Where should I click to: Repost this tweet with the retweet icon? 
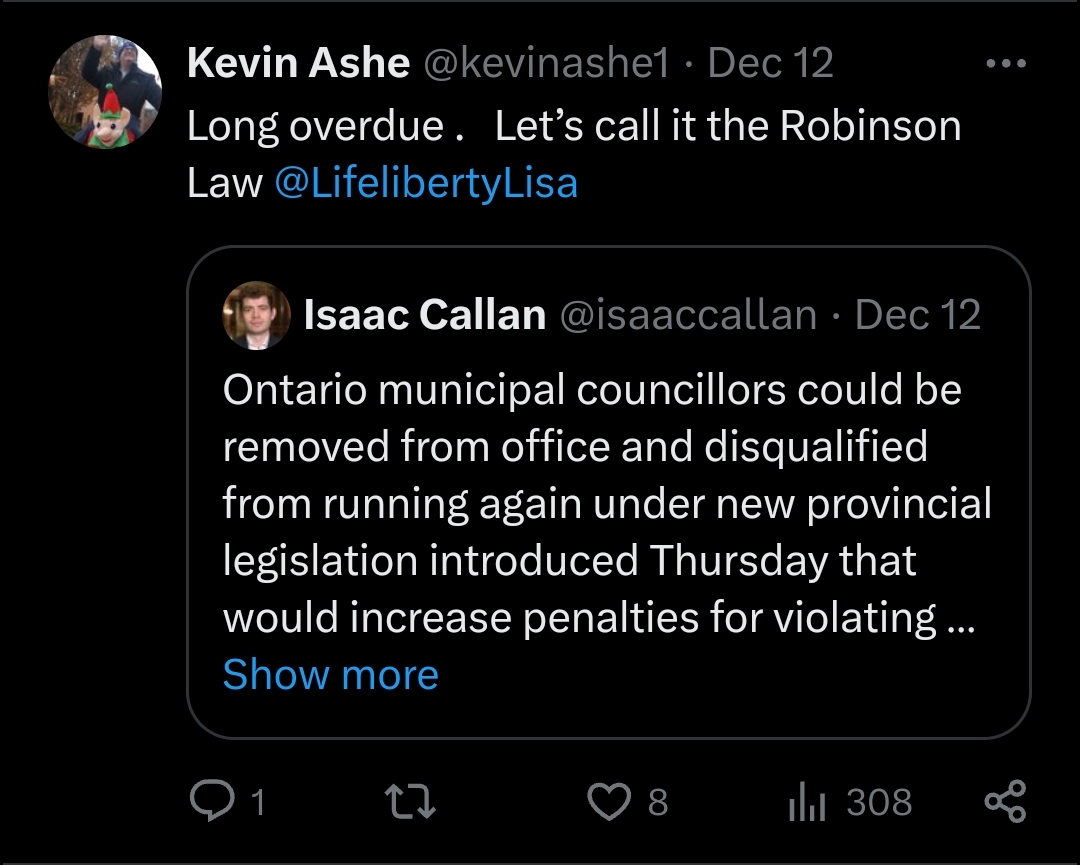[x=410, y=802]
